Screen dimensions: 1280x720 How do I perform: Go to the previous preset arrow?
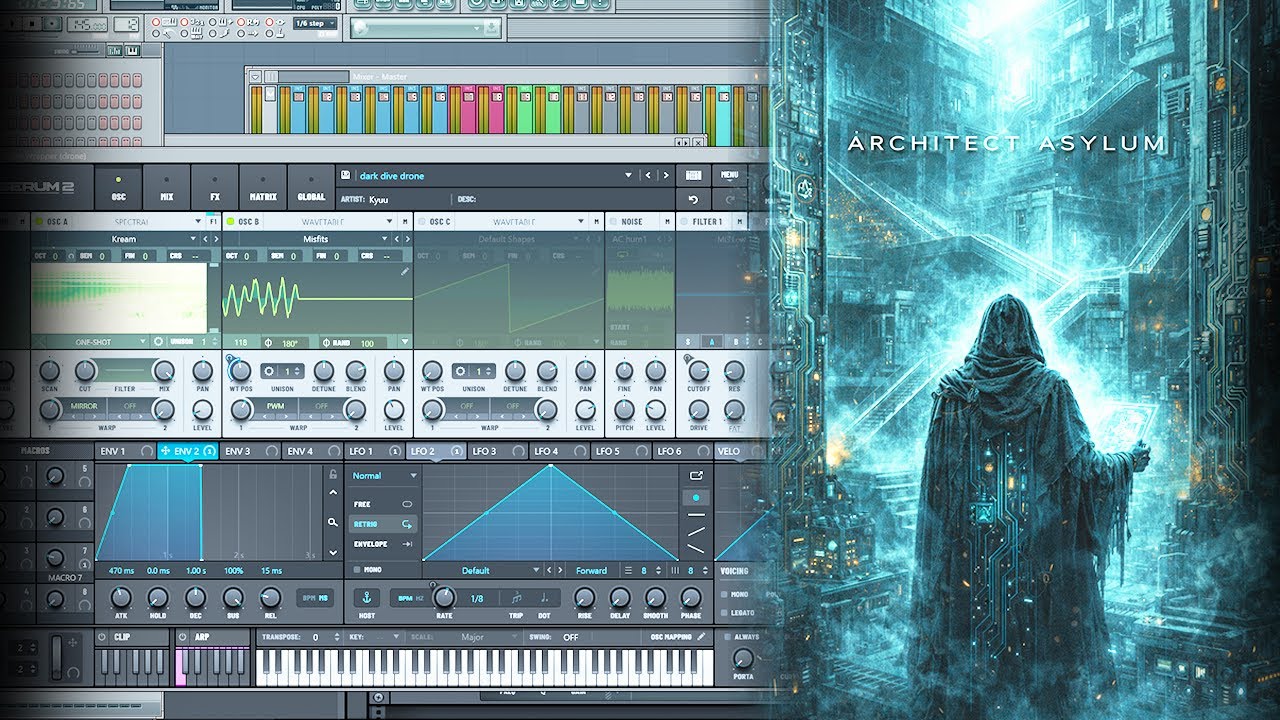click(x=648, y=175)
